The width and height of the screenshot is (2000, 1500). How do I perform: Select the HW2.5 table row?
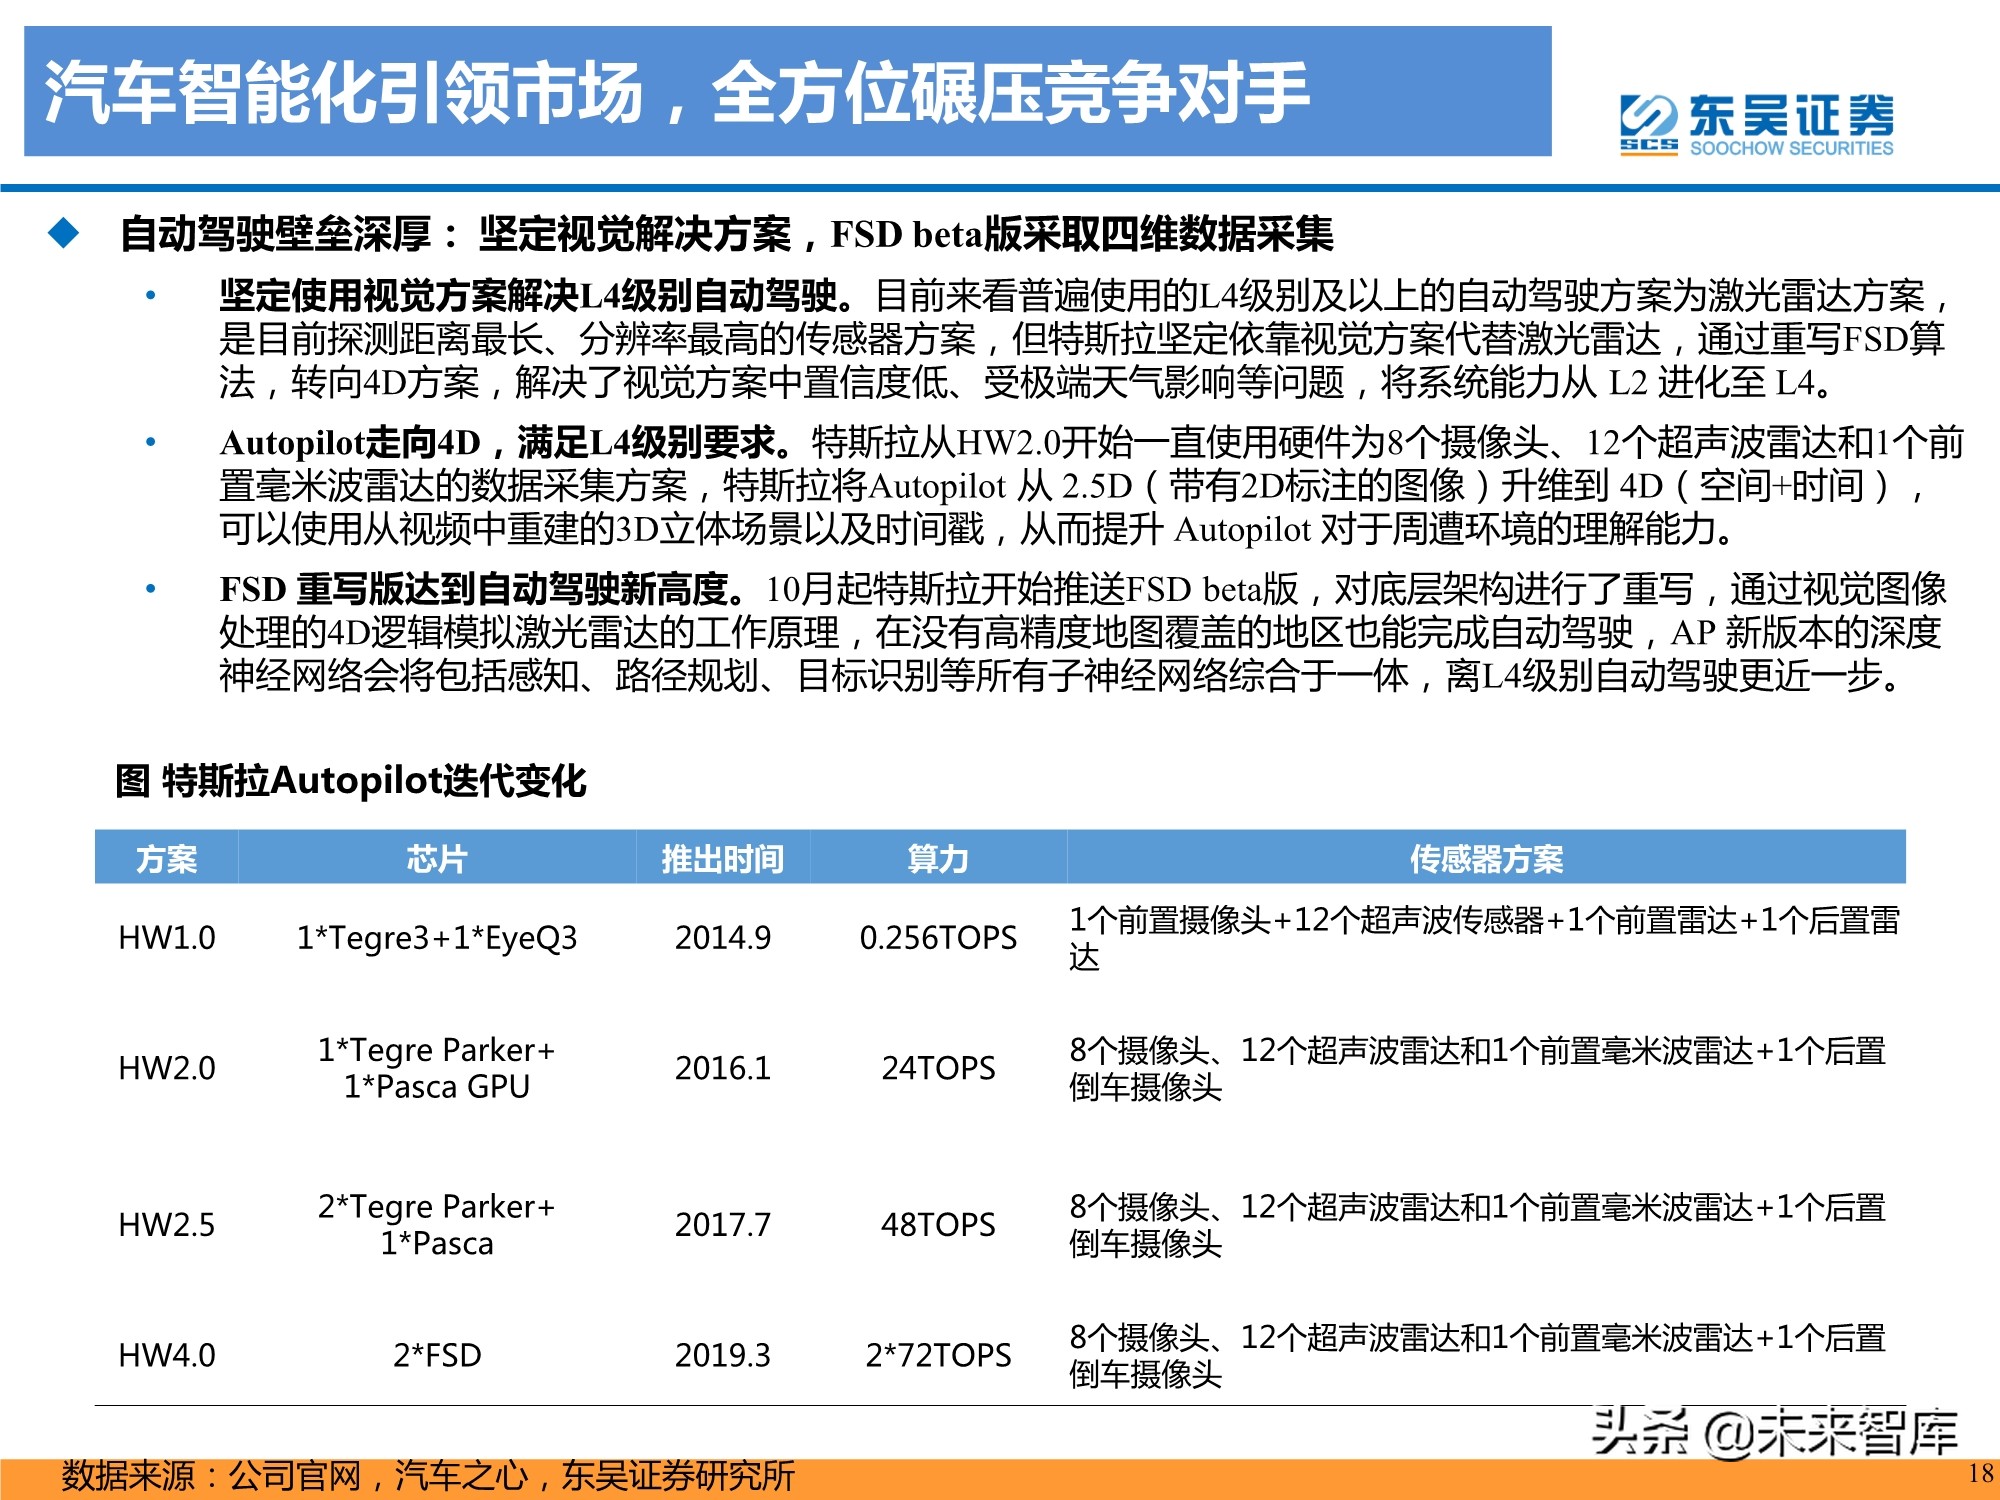pos(1000,1222)
